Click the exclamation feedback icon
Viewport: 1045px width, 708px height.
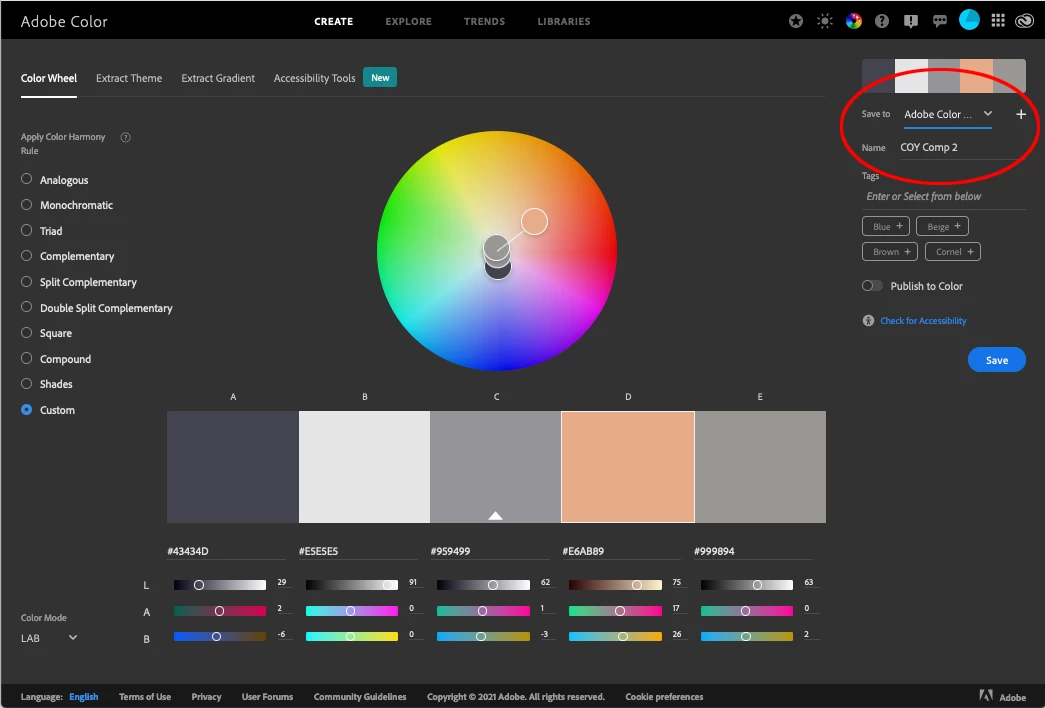(910, 21)
